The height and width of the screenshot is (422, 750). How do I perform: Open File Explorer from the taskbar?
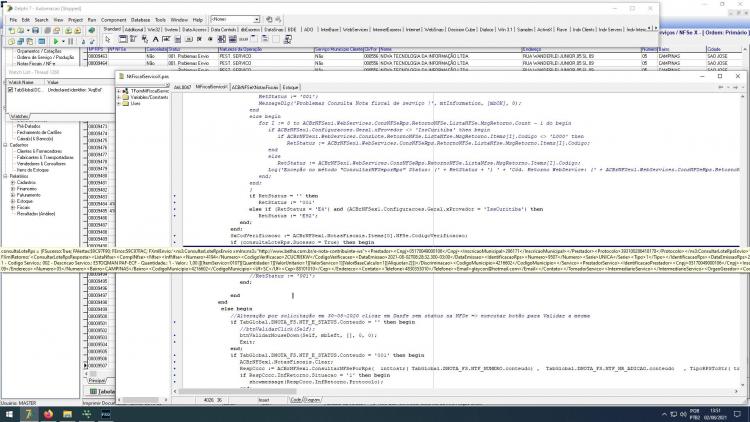(67, 414)
